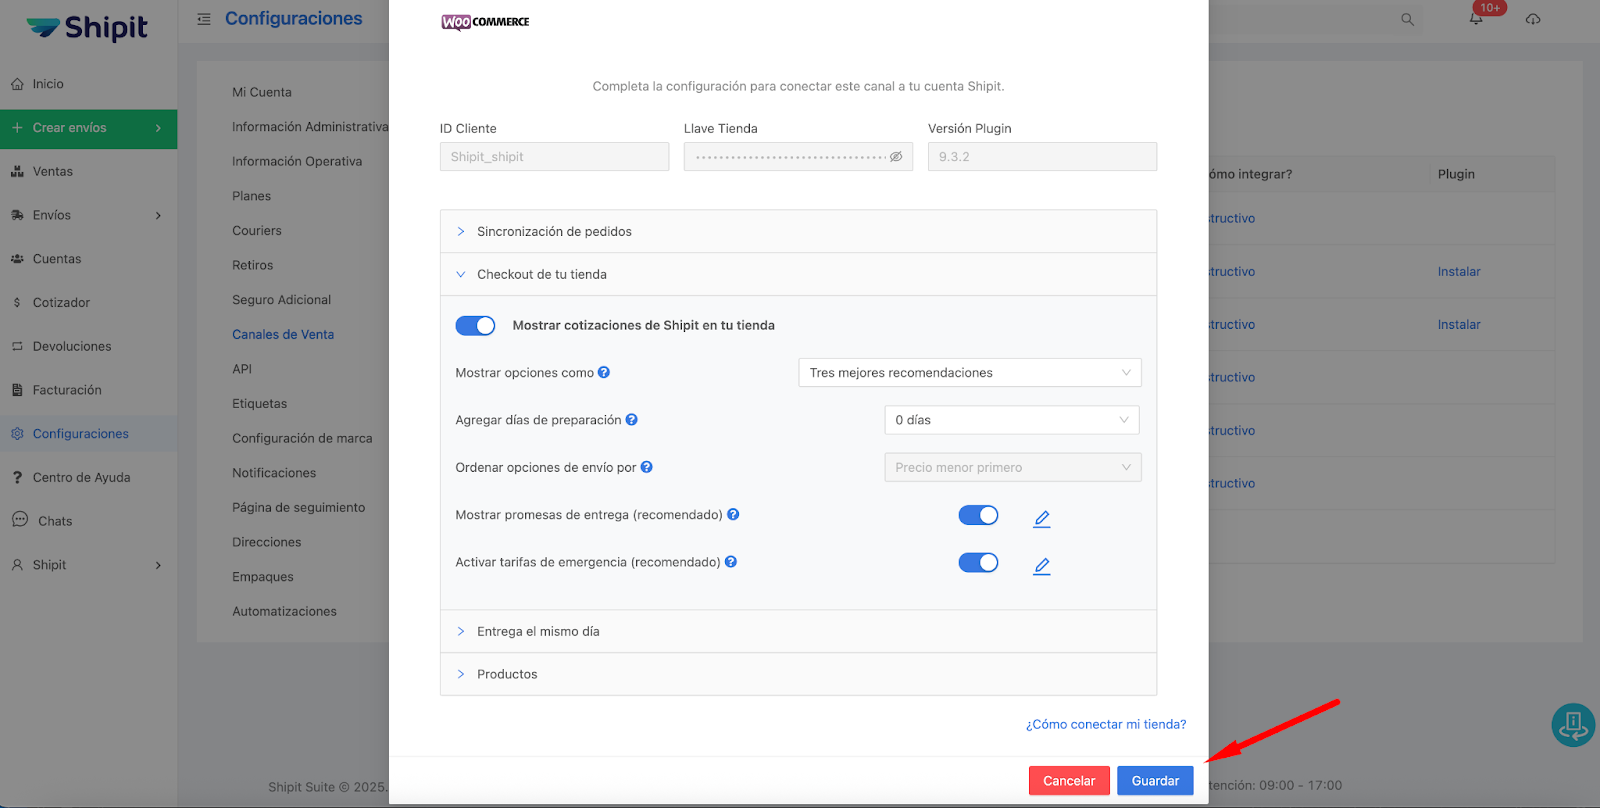
Task: Click the cloud download icon
Action: tap(1533, 19)
